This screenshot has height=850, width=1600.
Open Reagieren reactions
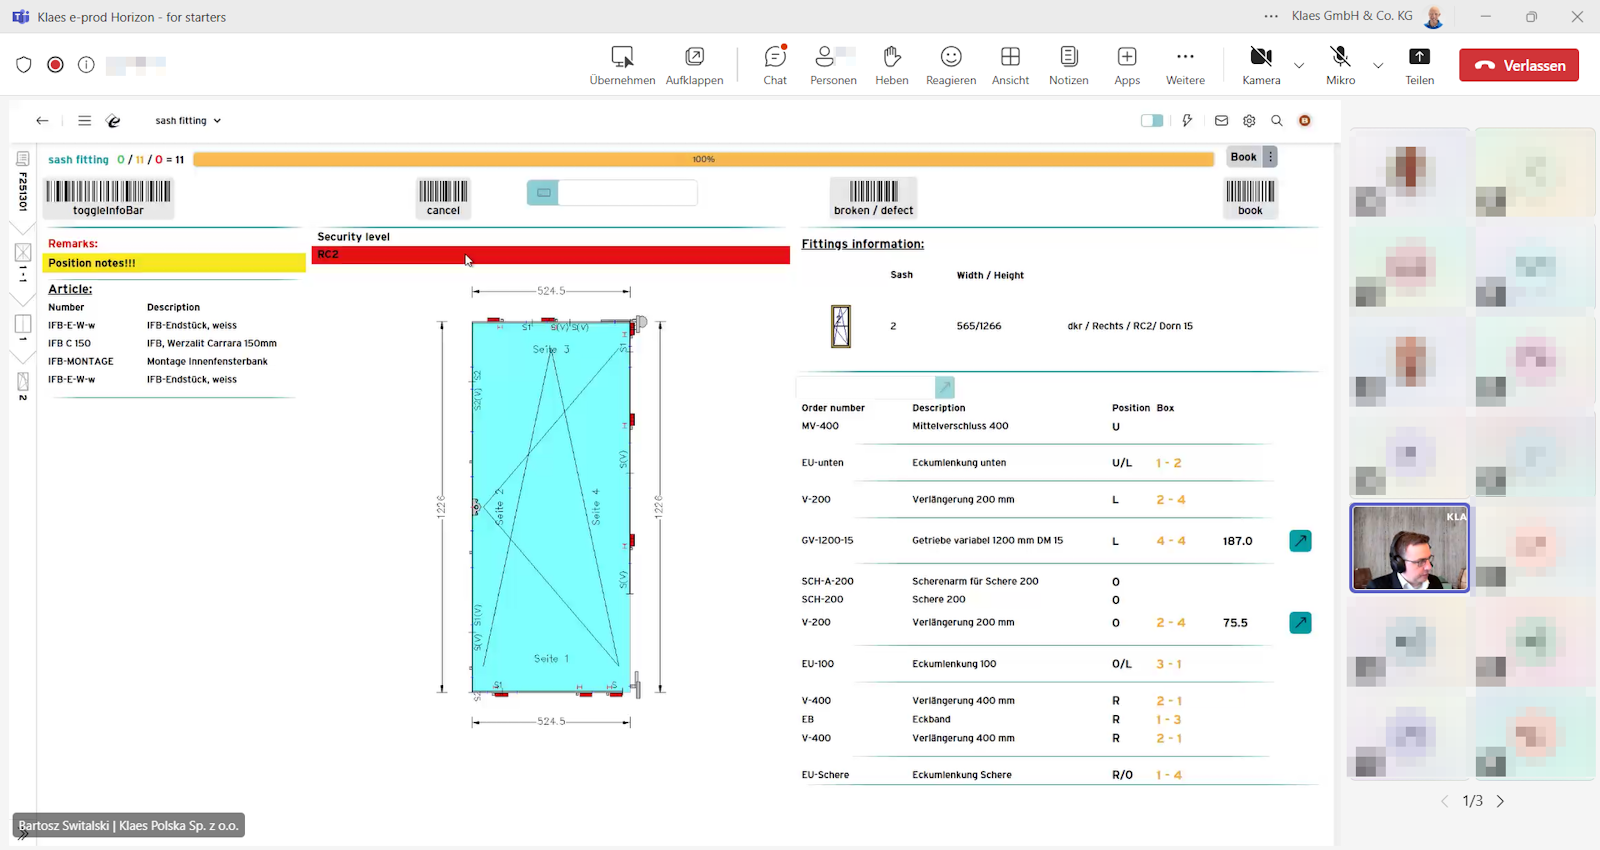[x=950, y=65]
